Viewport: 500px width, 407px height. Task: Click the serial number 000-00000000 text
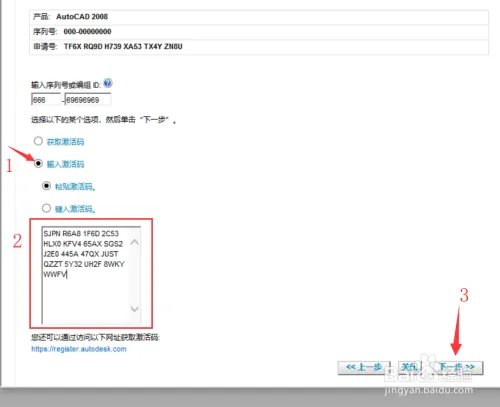pyautogui.click(x=87, y=32)
